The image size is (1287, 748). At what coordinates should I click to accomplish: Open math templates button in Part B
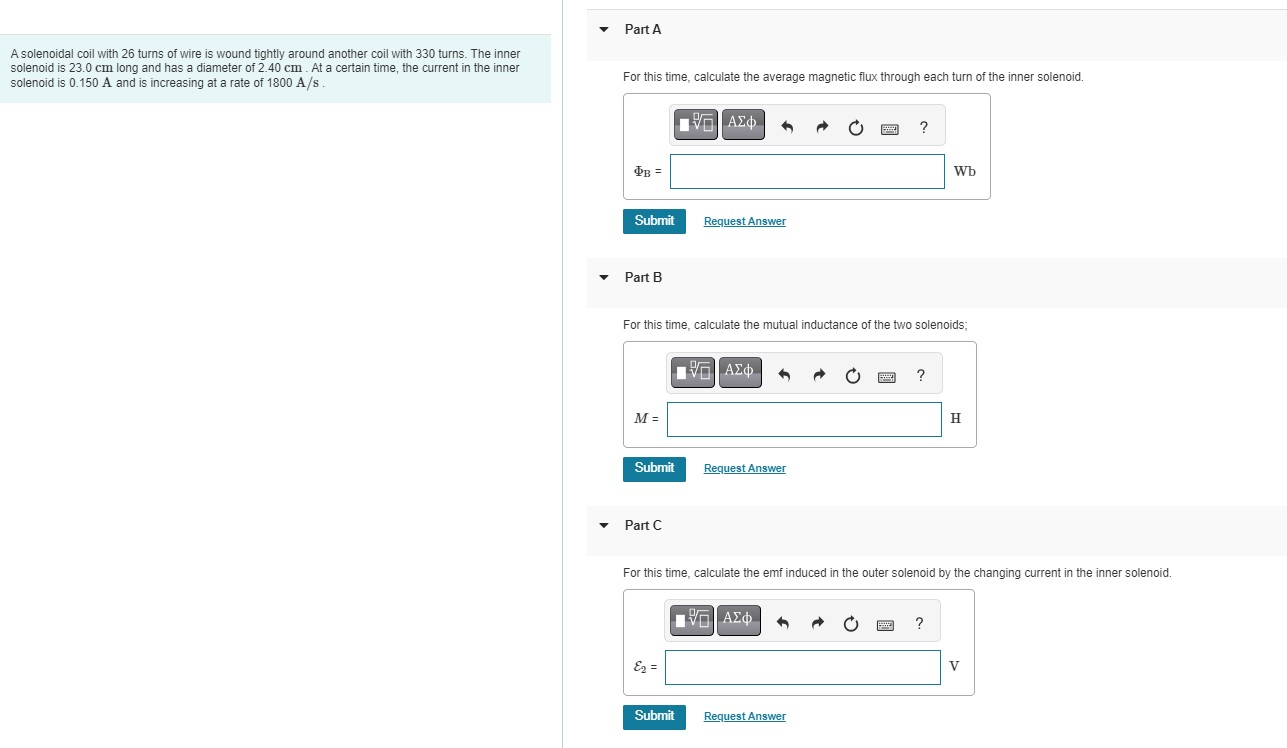point(695,372)
